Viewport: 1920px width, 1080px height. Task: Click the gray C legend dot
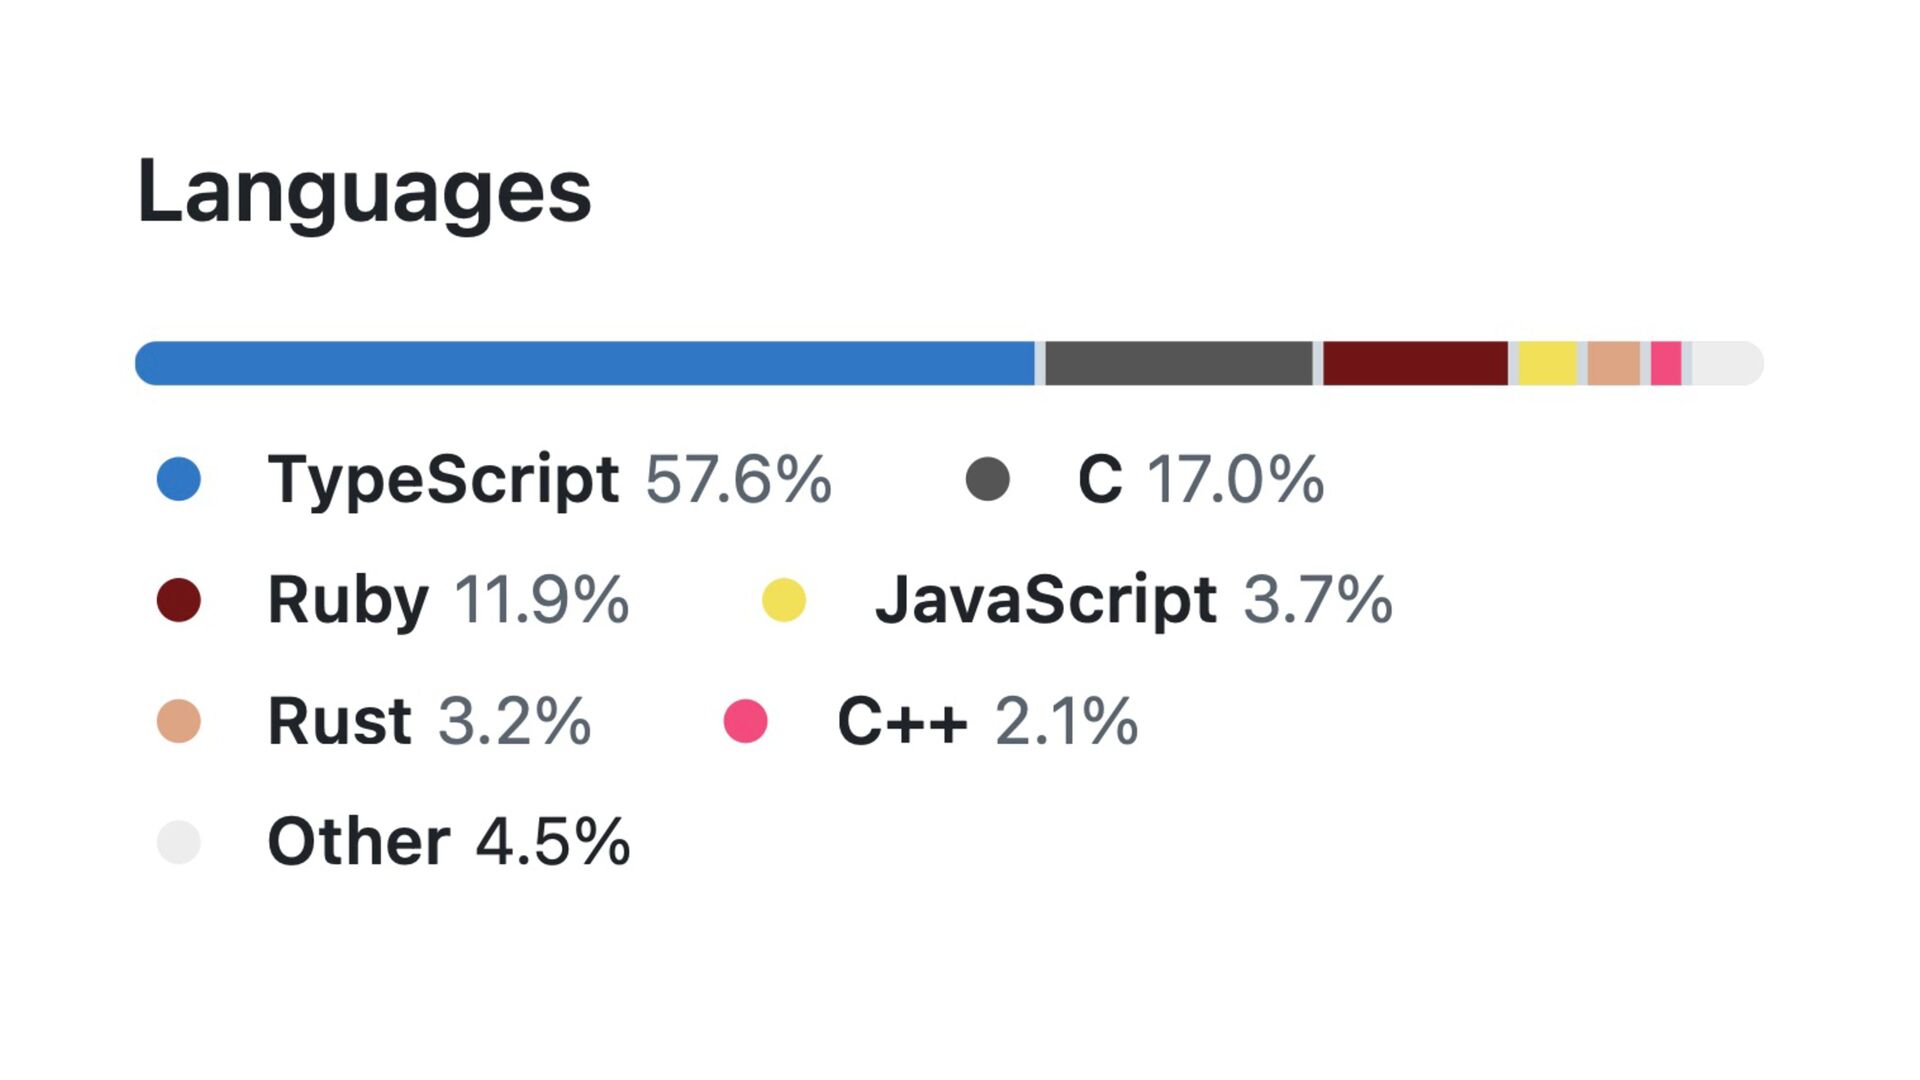pyautogui.click(x=987, y=479)
